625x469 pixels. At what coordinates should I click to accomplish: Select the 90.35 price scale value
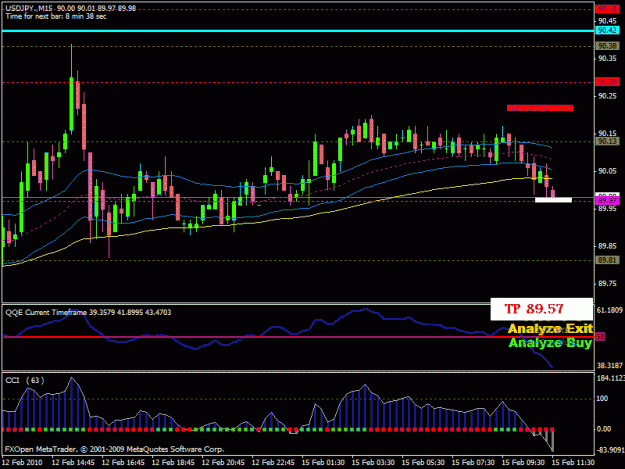[x=607, y=59]
